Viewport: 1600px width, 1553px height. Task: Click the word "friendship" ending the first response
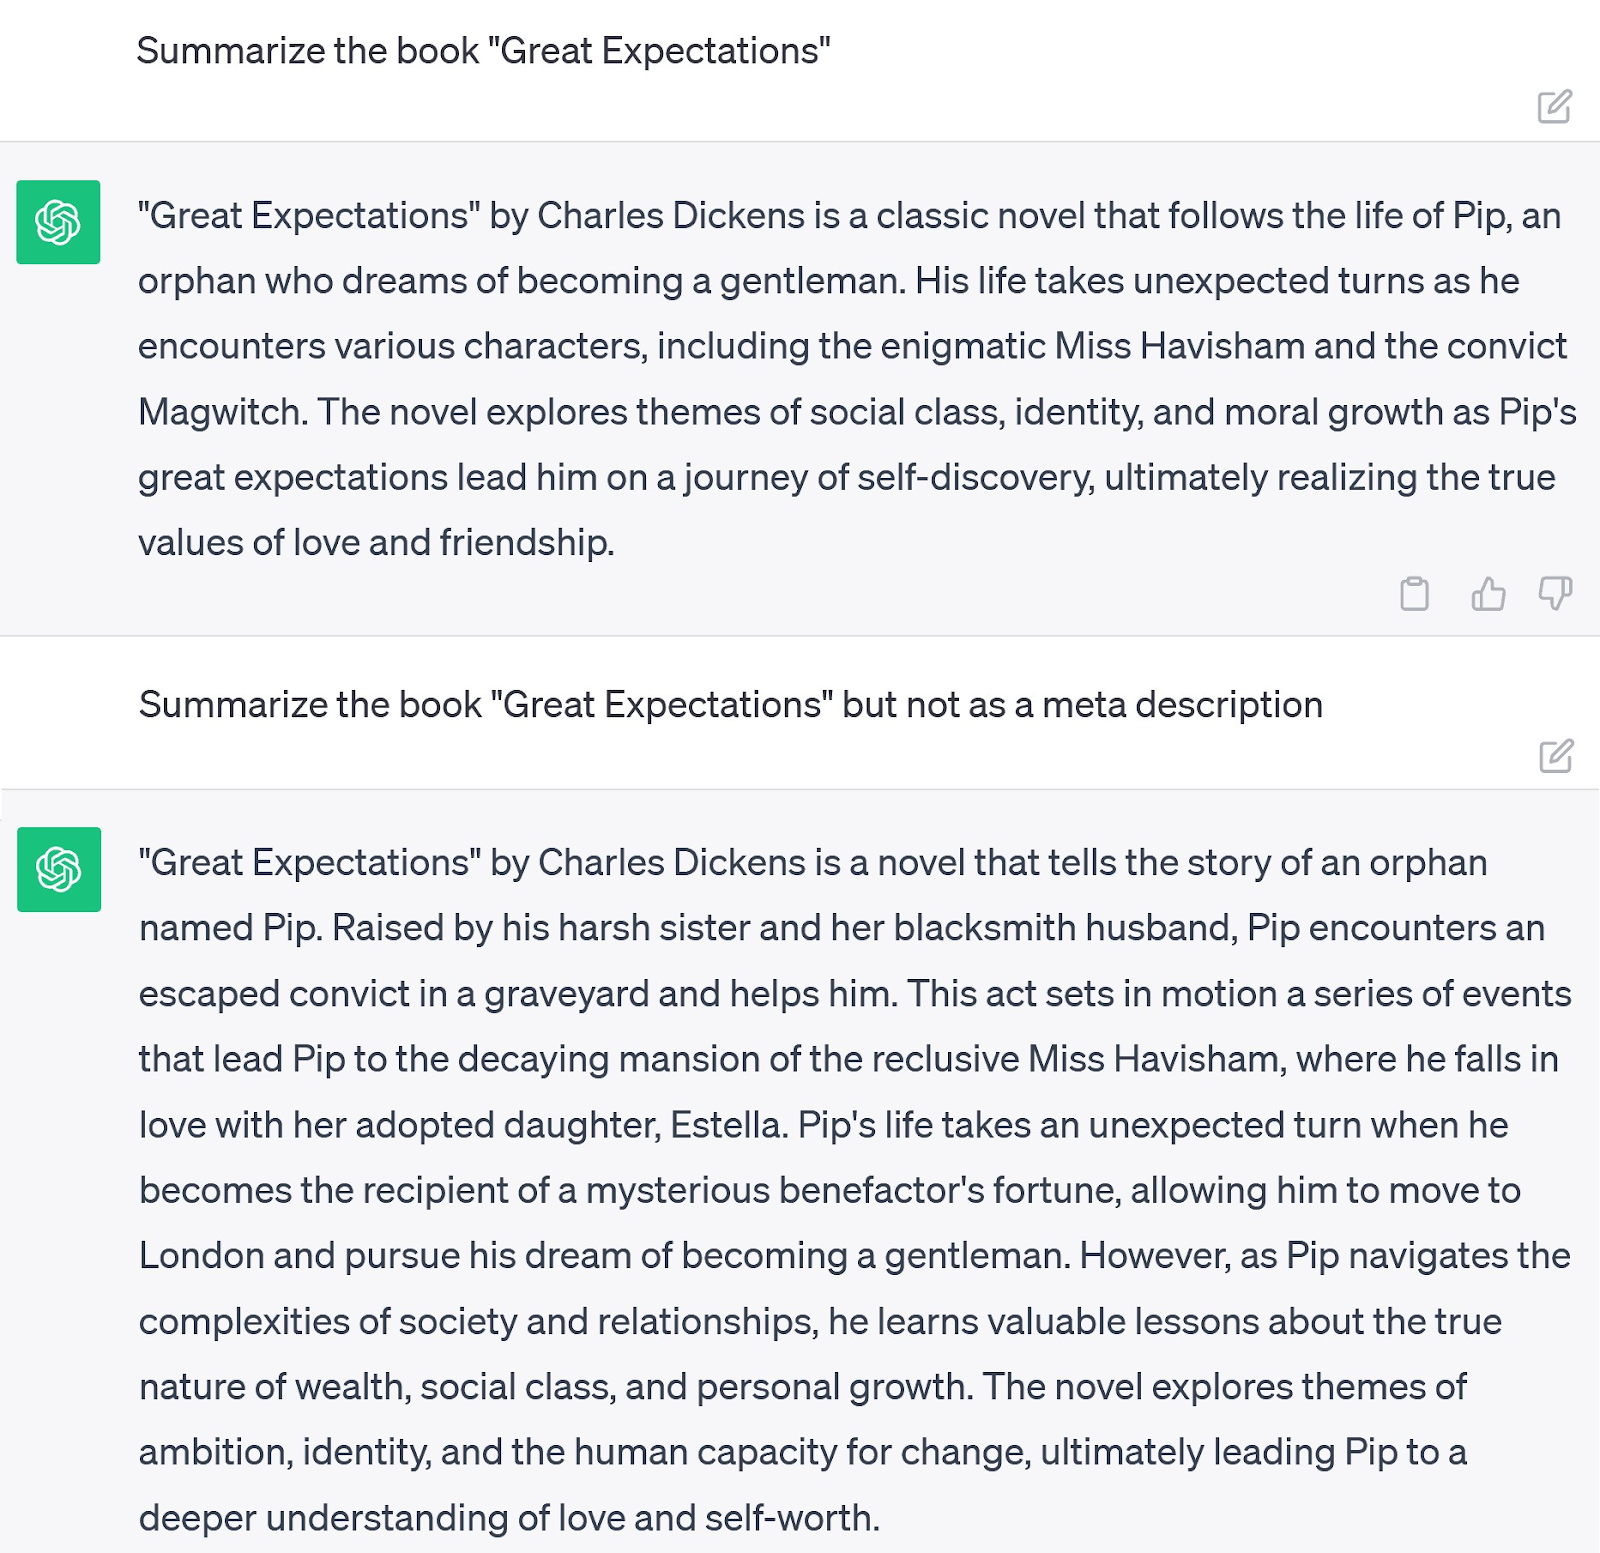point(524,543)
